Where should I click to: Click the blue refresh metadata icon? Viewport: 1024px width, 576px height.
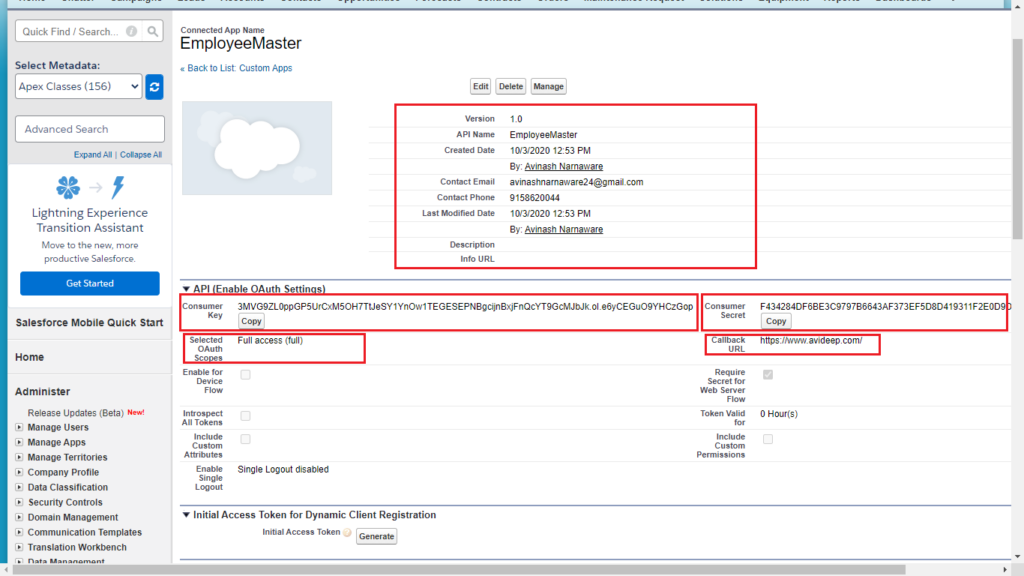coord(154,87)
